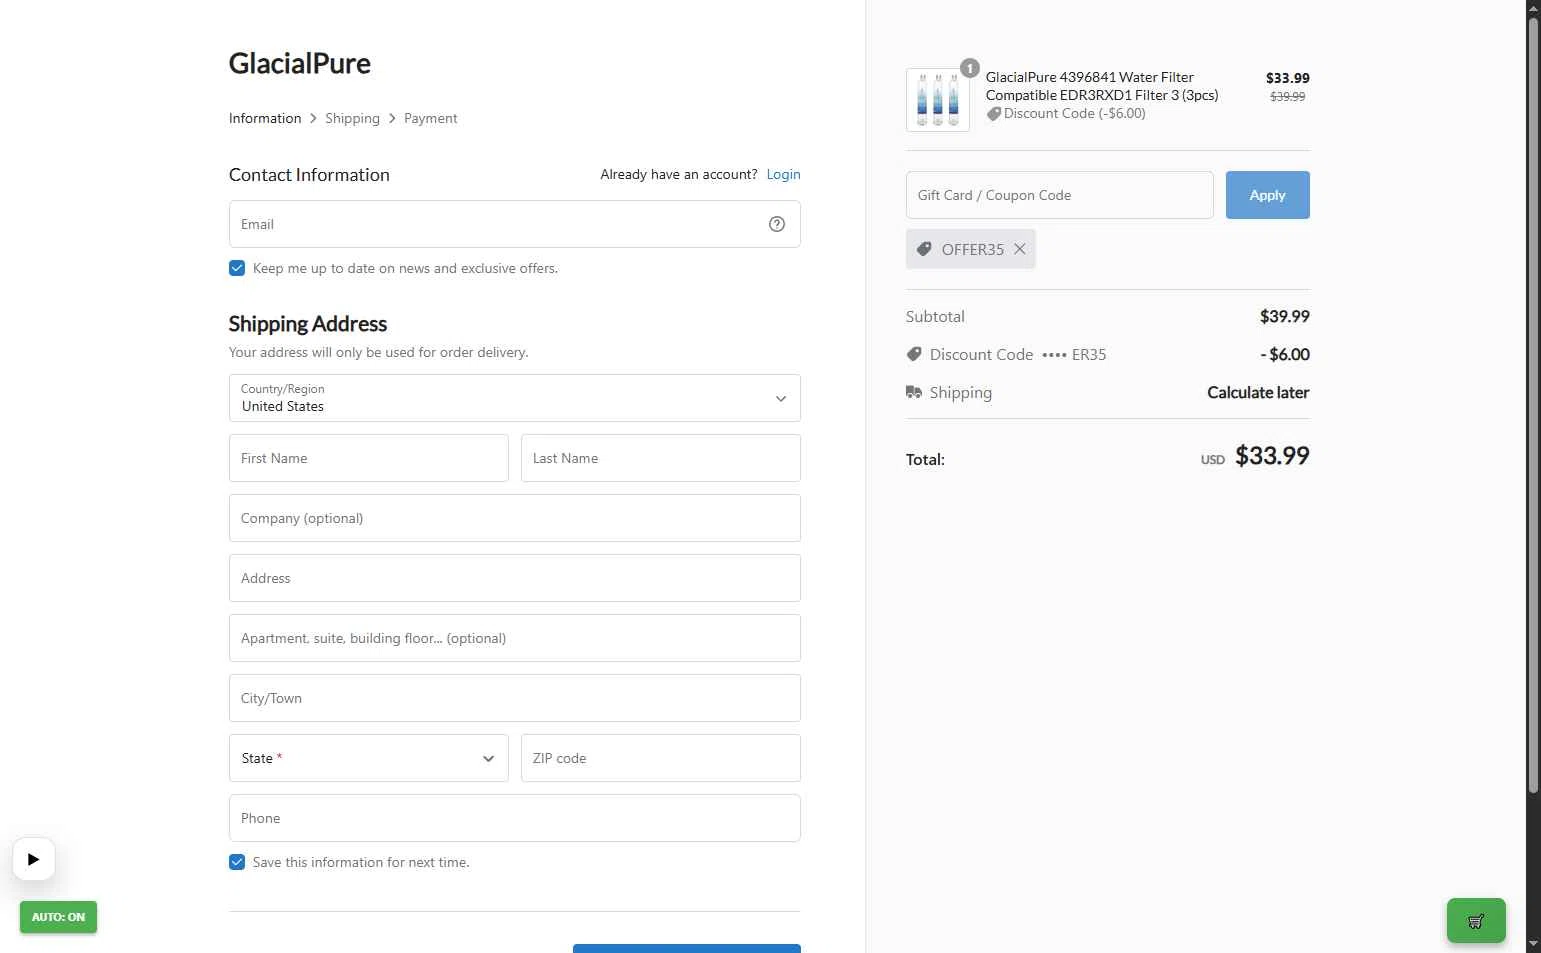
Task: Go to Payment breadcrumb step
Action: pyautogui.click(x=431, y=118)
